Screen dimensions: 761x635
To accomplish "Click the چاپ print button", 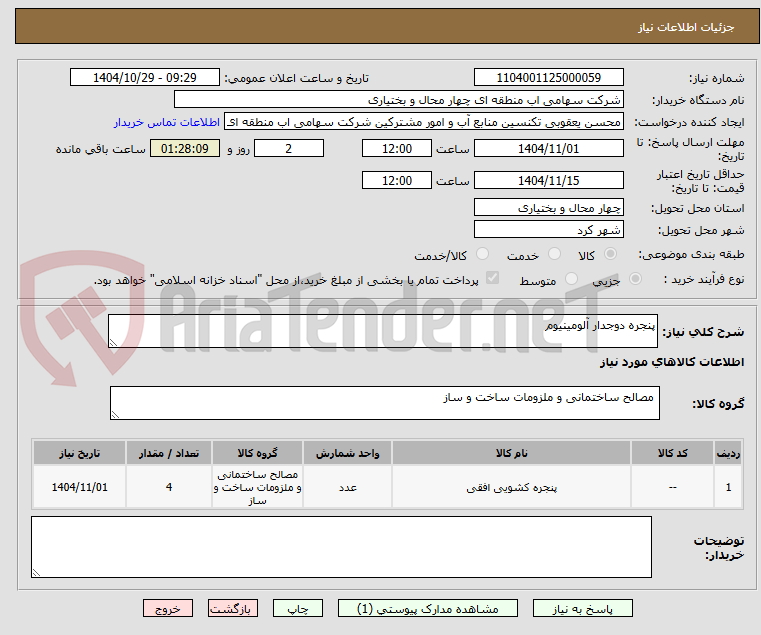I will click(x=298, y=608).
